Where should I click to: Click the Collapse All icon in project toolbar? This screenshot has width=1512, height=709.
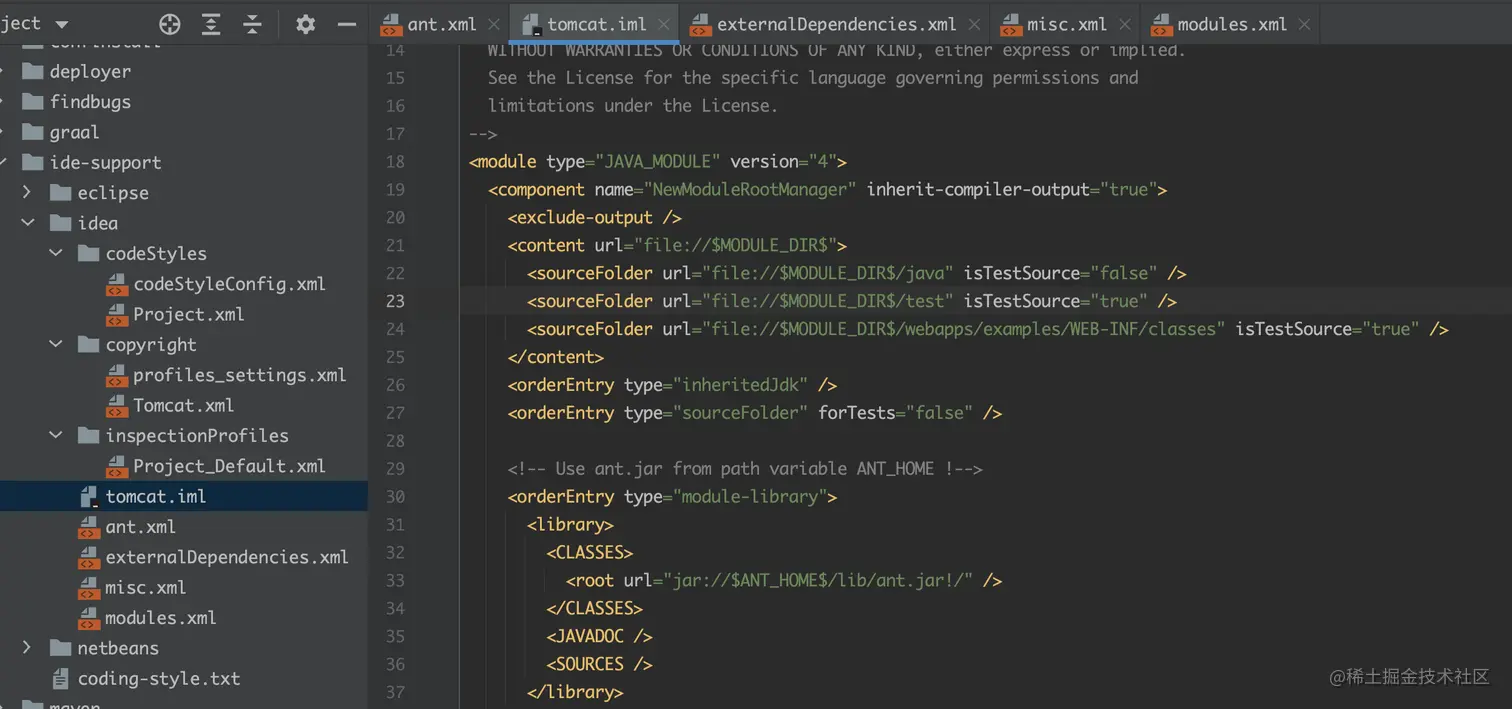pos(253,24)
